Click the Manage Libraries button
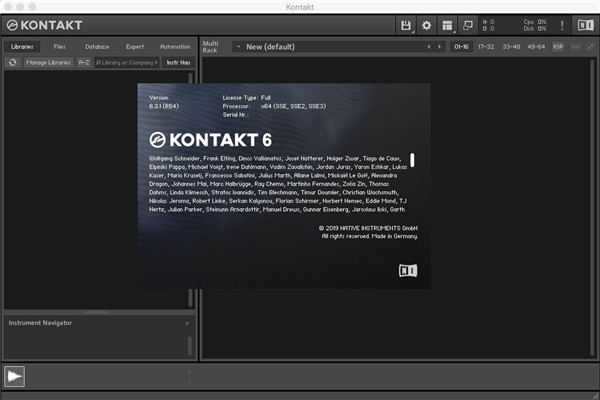The height and width of the screenshot is (400, 600). 48,62
